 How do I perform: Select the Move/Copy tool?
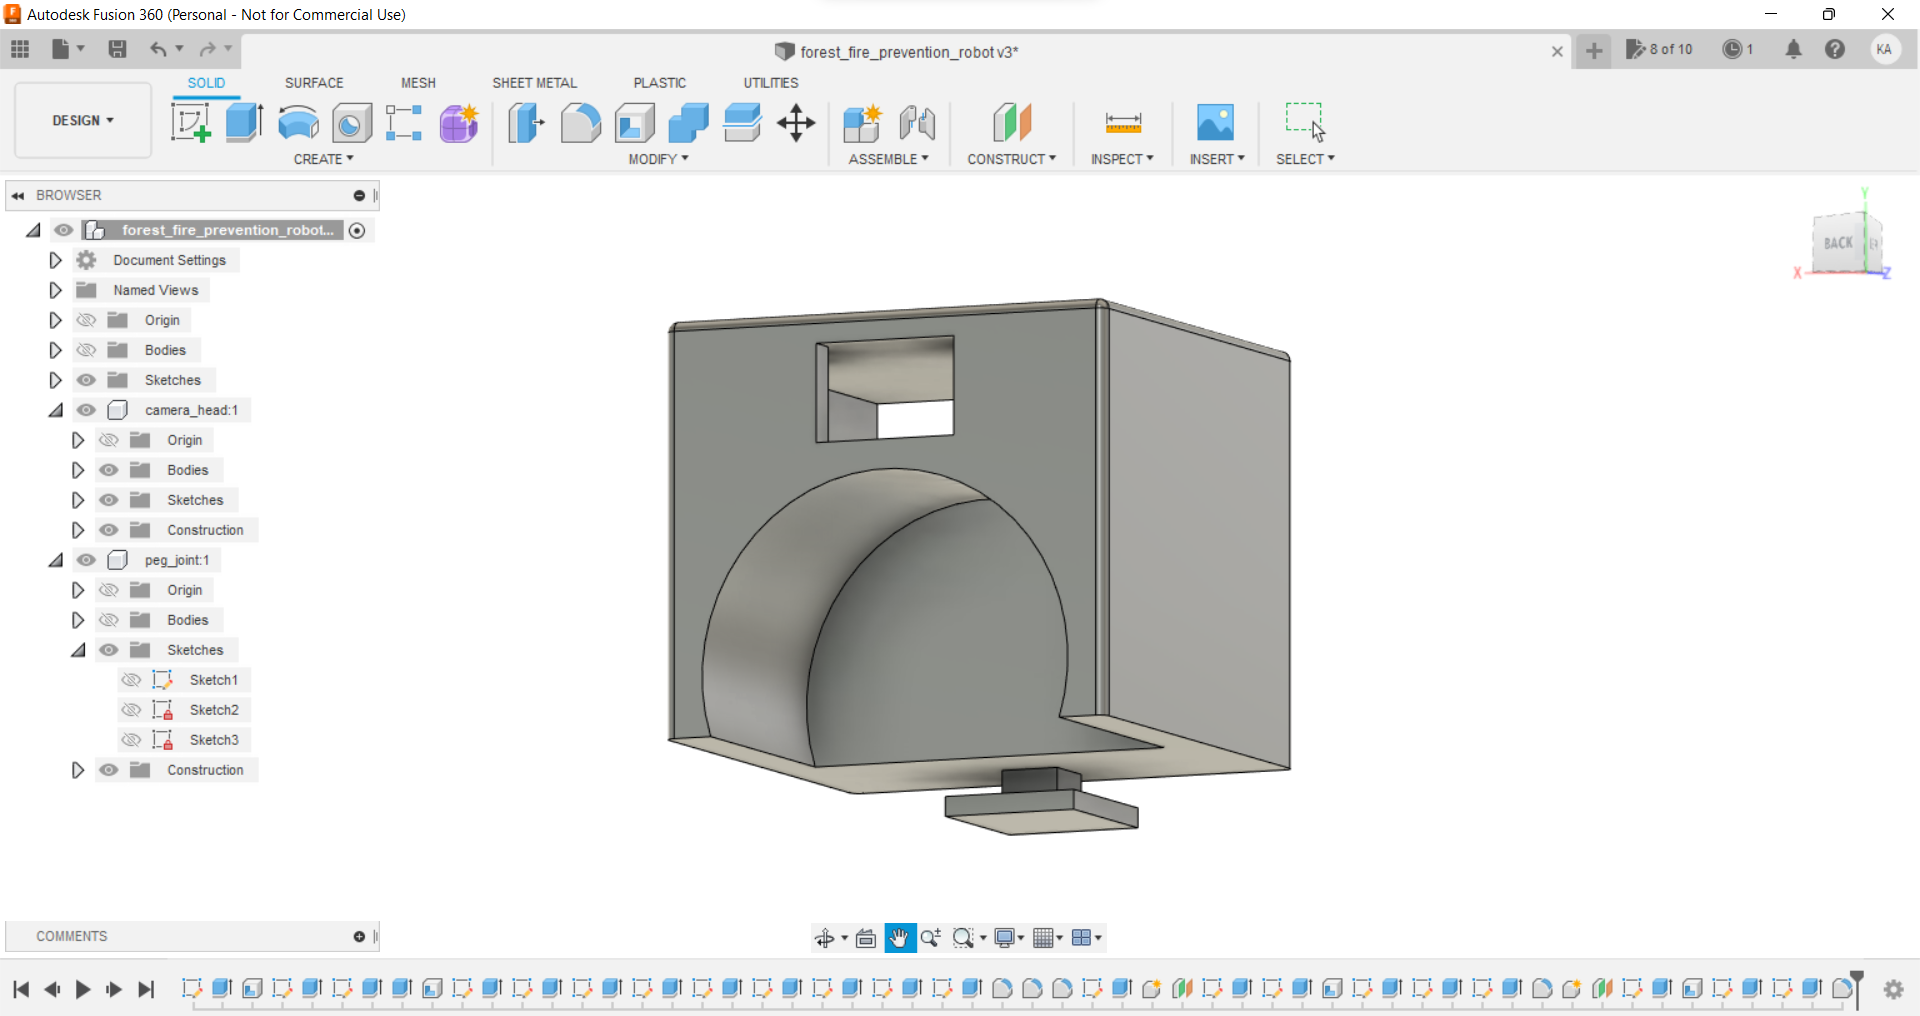coord(796,123)
